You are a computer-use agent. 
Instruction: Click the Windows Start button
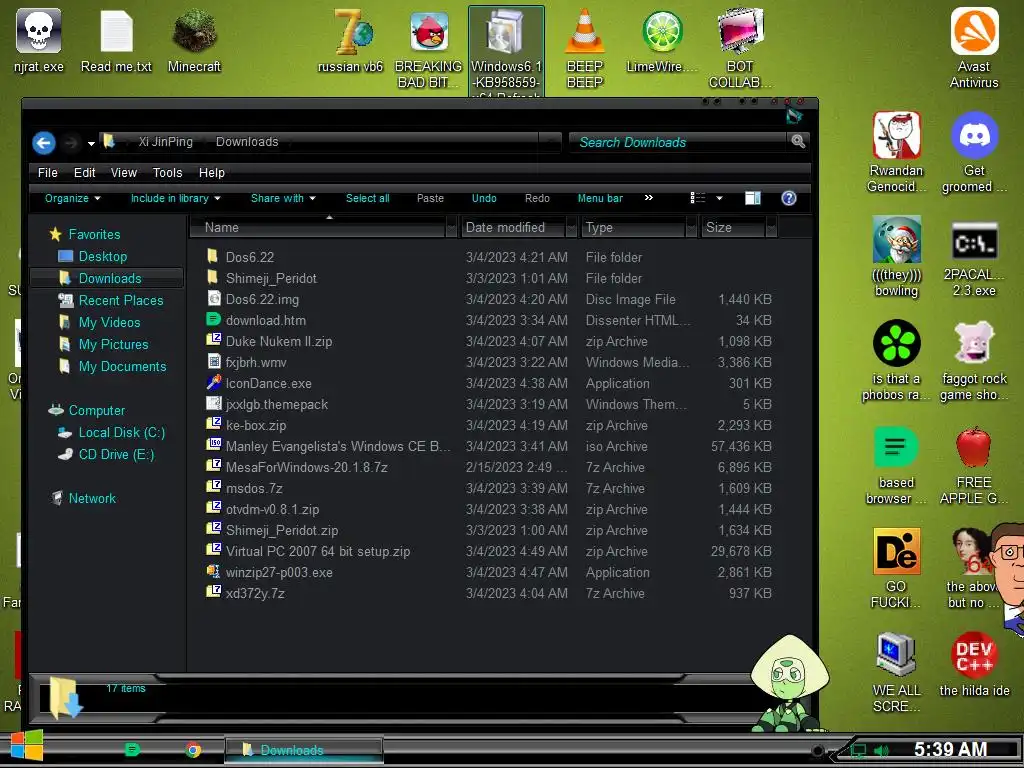pos(27,747)
